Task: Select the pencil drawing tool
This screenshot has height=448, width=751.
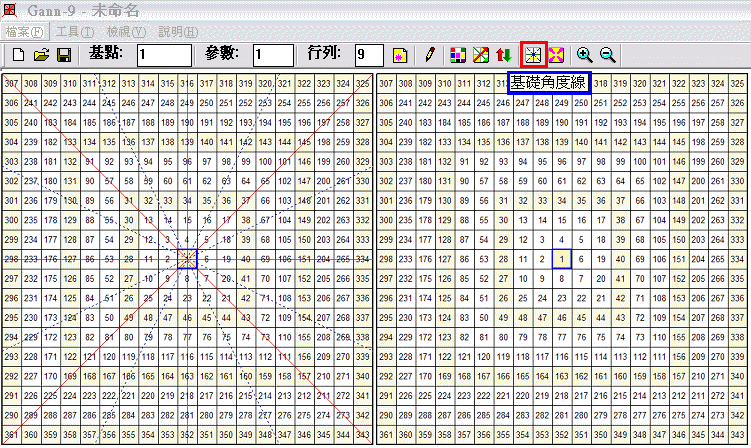Action: click(430, 55)
